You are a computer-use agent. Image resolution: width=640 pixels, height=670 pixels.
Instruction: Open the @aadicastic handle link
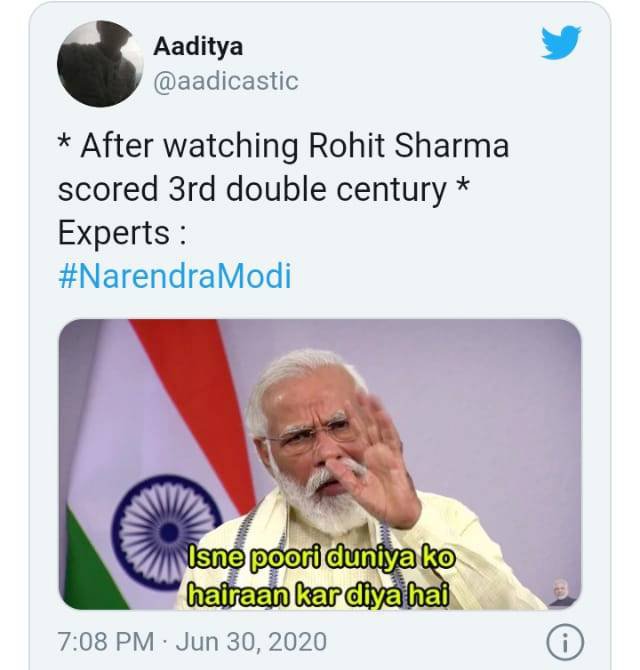pos(226,81)
